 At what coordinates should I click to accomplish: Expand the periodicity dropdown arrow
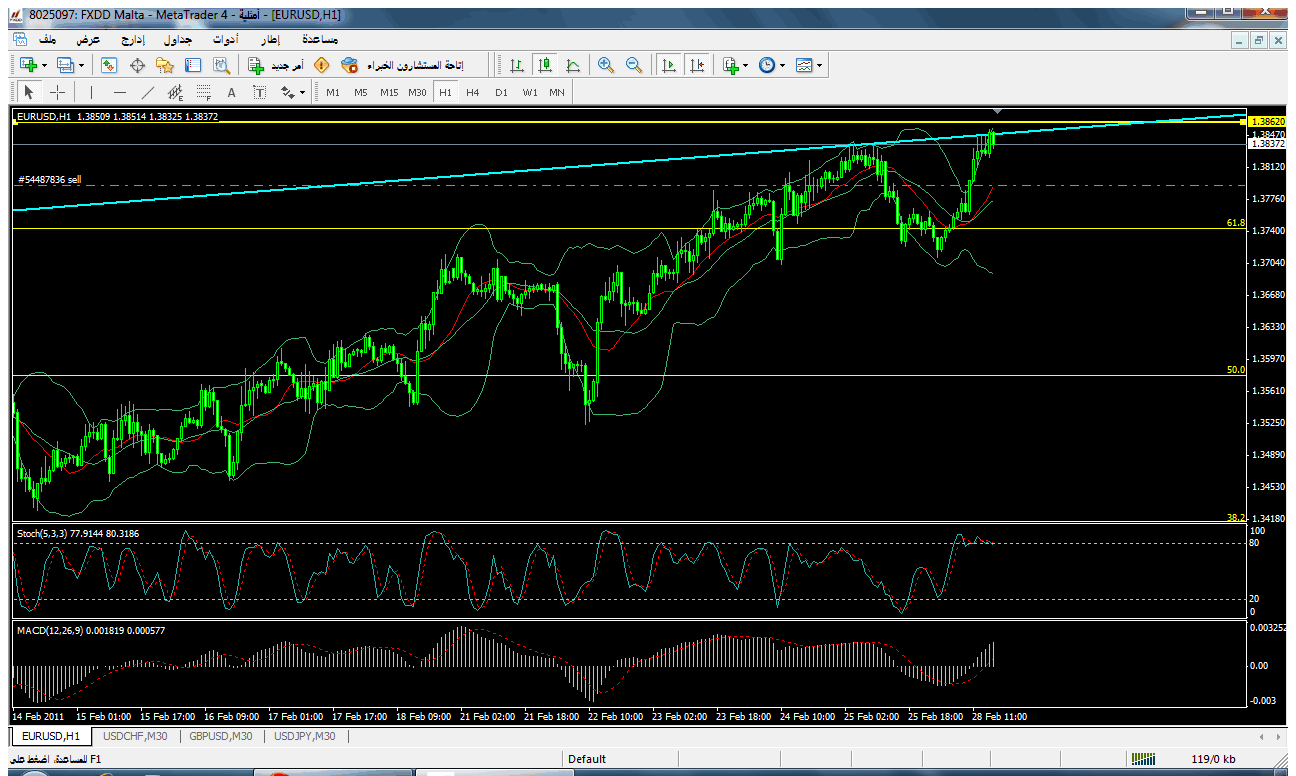pyautogui.click(x=782, y=65)
